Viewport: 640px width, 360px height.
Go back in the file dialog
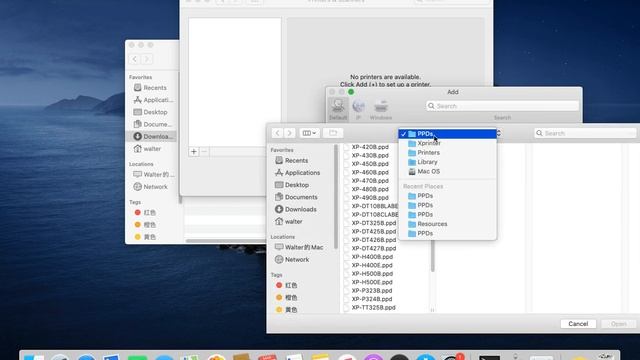point(278,133)
